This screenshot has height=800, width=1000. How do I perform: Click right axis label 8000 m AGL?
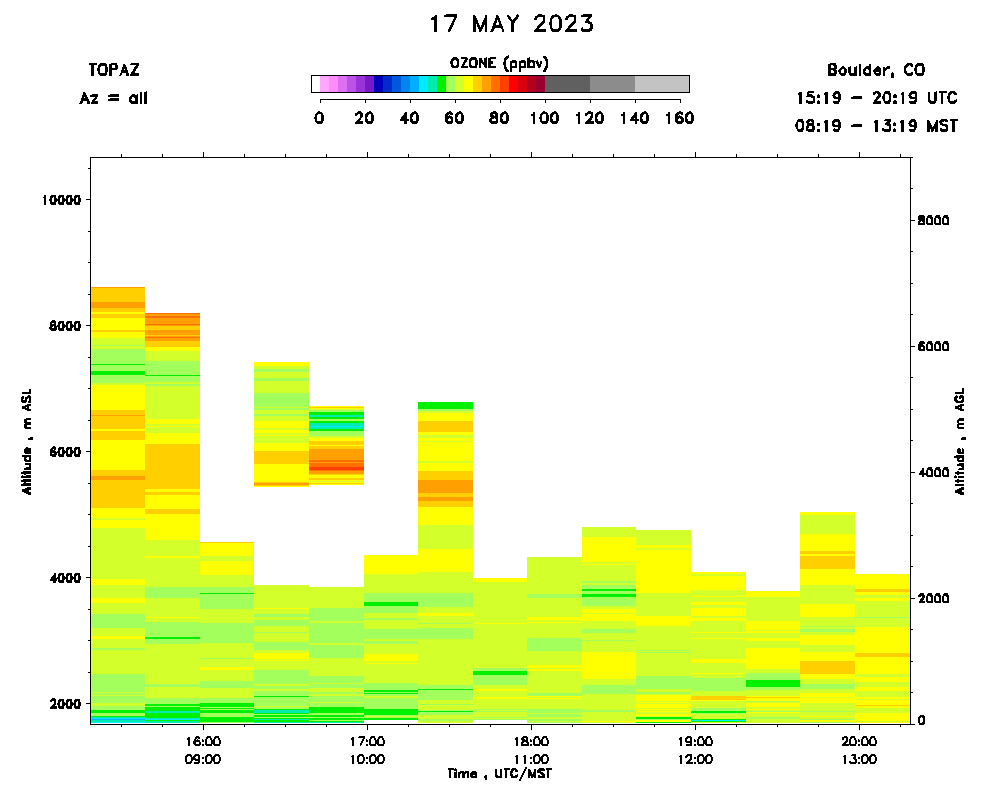click(x=933, y=221)
